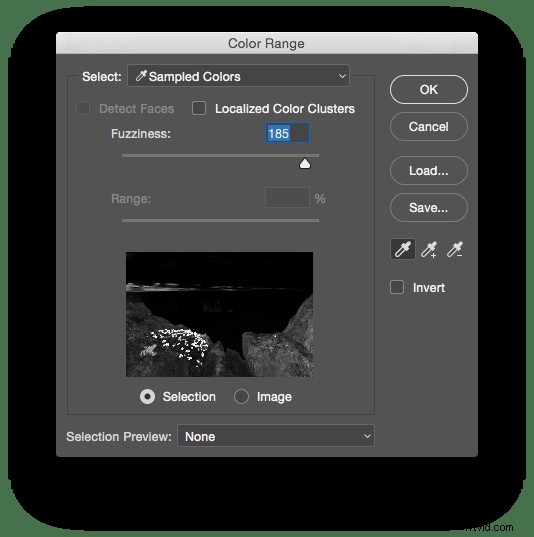Viewport: 534px width, 537px height.
Task: Choose the Selection radio button
Action: (147, 397)
